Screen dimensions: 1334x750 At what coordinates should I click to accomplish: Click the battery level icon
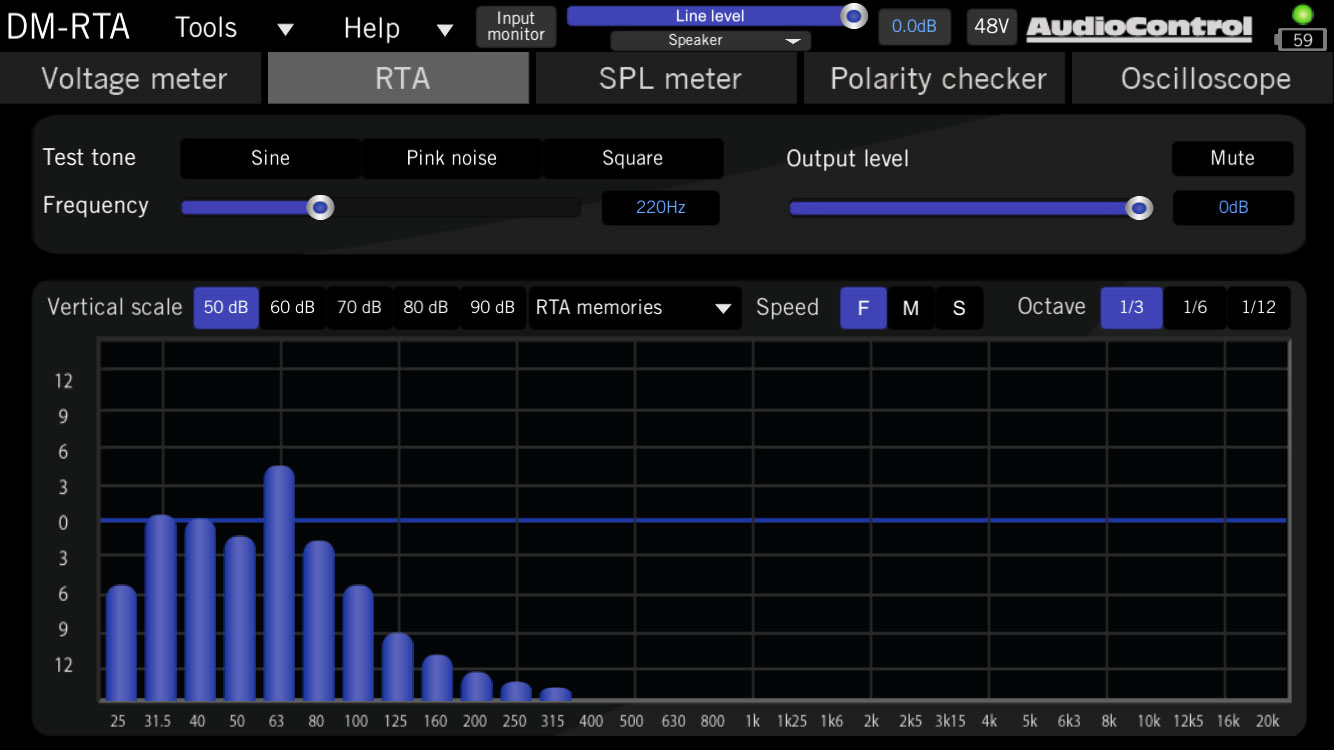coord(1300,40)
